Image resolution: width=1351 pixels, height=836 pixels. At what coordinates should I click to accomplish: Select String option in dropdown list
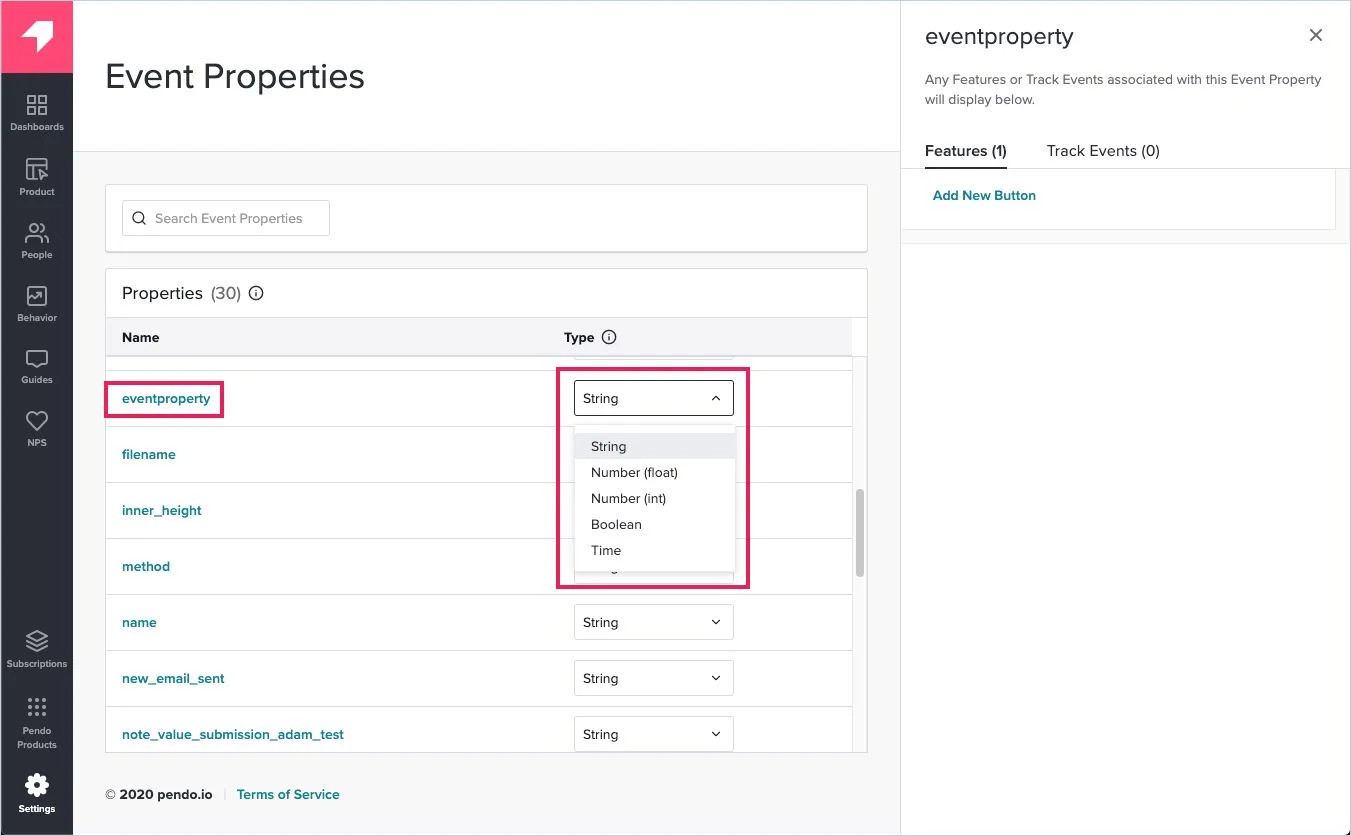pyautogui.click(x=654, y=446)
